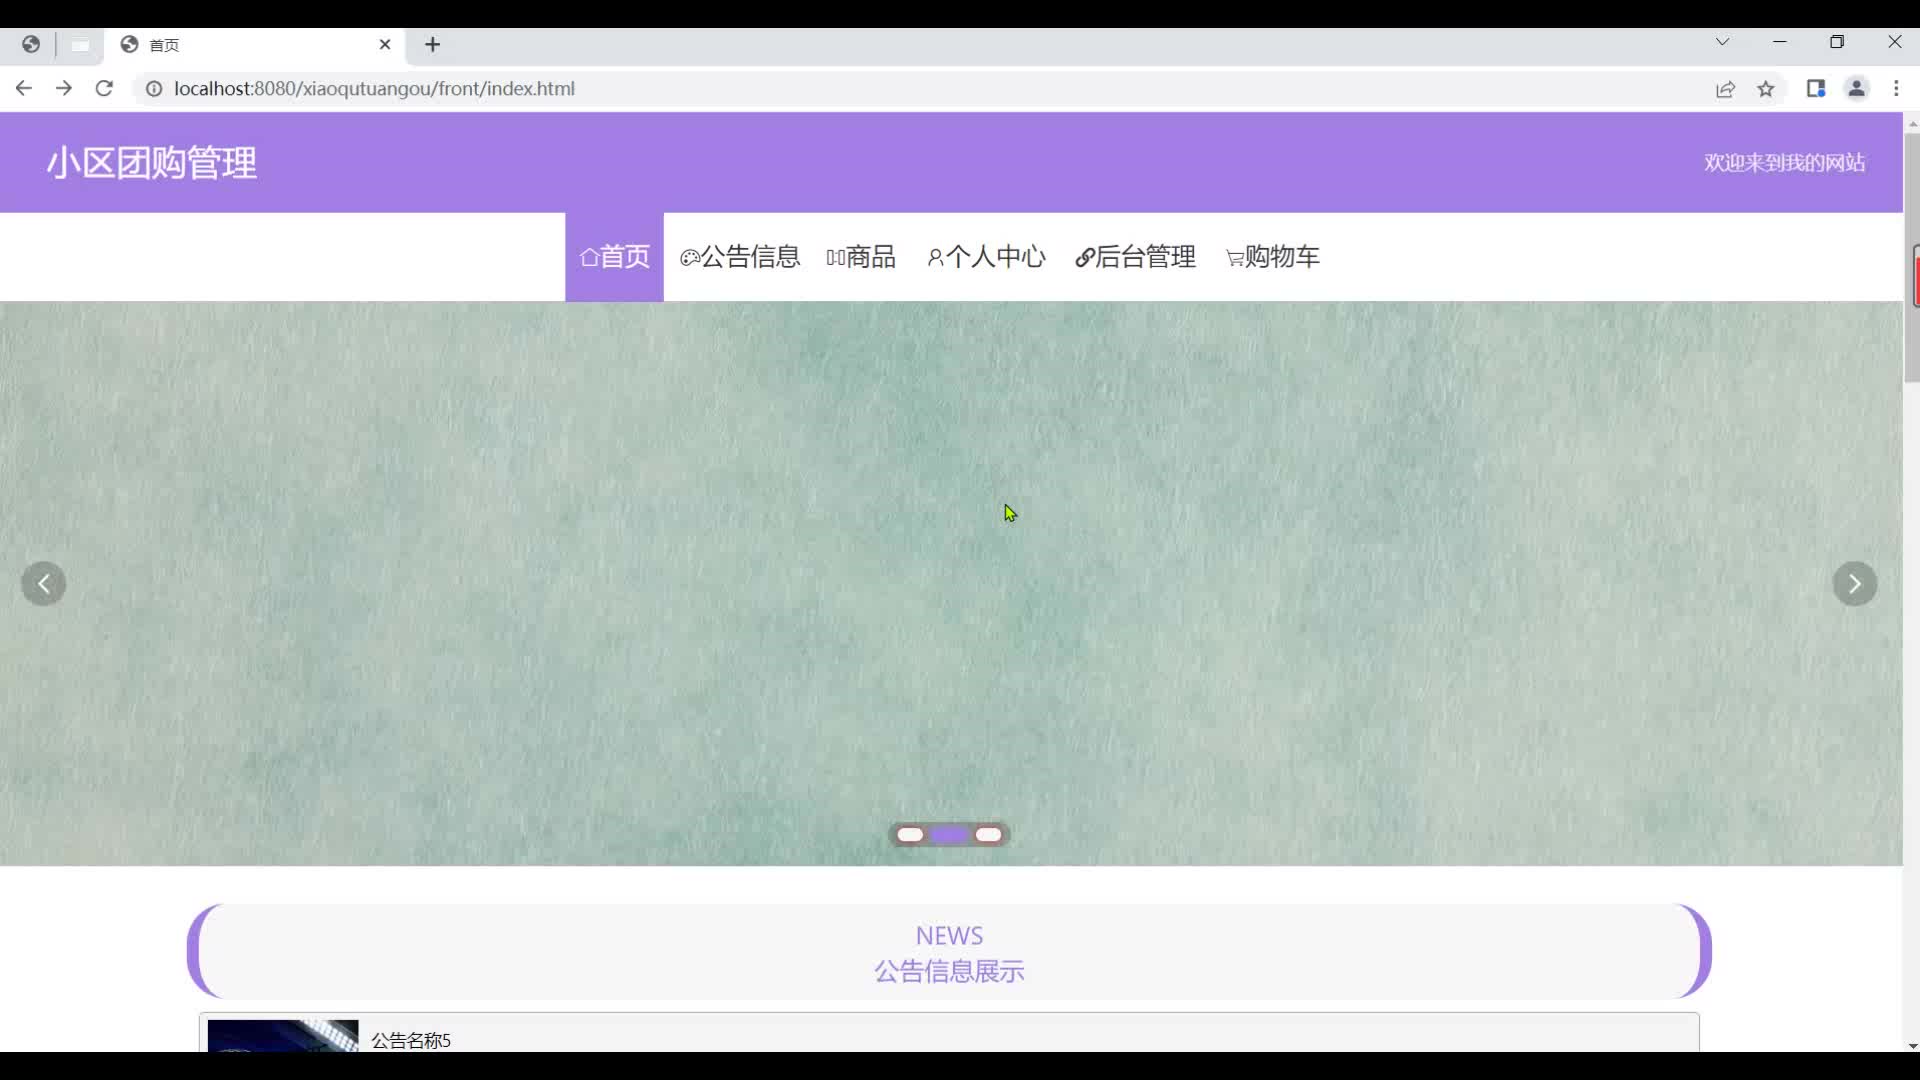Click the address bar URL
This screenshot has height=1080, width=1920.
pyautogui.click(x=374, y=89)
